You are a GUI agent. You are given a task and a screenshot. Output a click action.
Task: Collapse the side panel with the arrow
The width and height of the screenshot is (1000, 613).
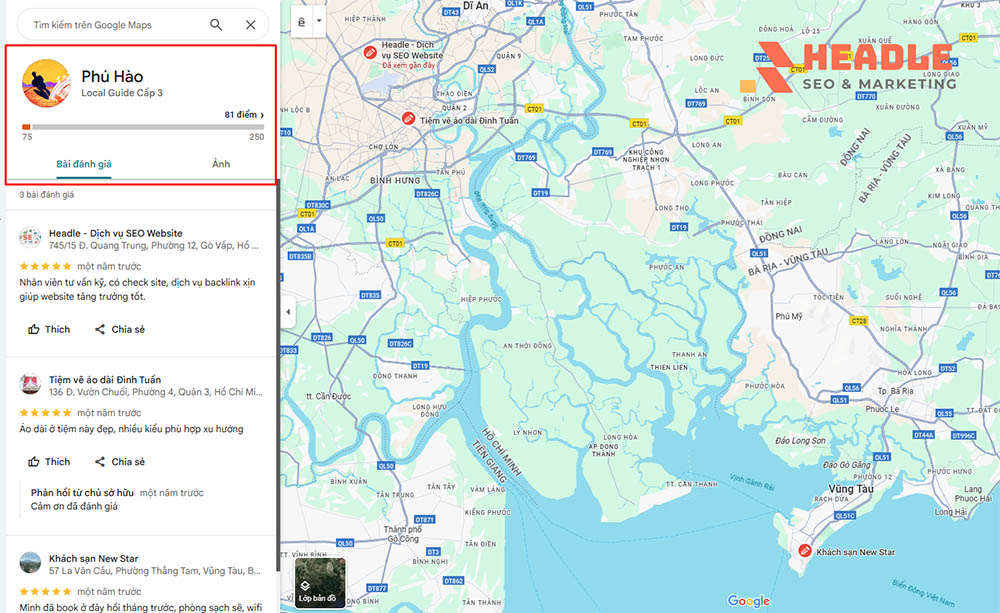point(288,312)
